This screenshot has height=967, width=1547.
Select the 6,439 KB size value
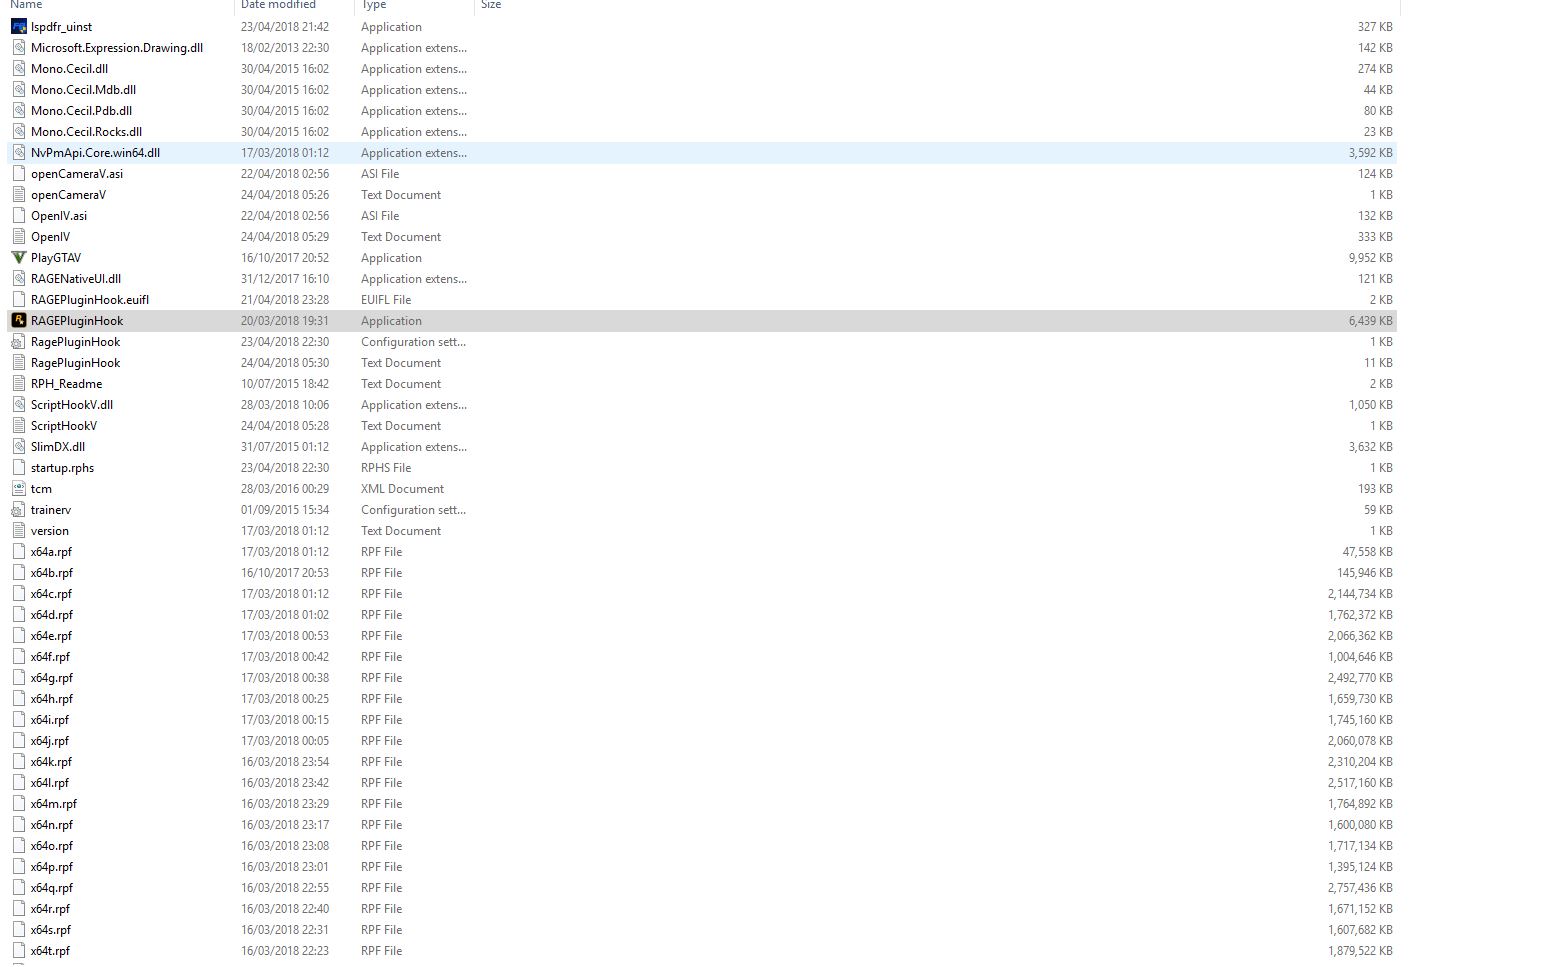pos(1370,321)
